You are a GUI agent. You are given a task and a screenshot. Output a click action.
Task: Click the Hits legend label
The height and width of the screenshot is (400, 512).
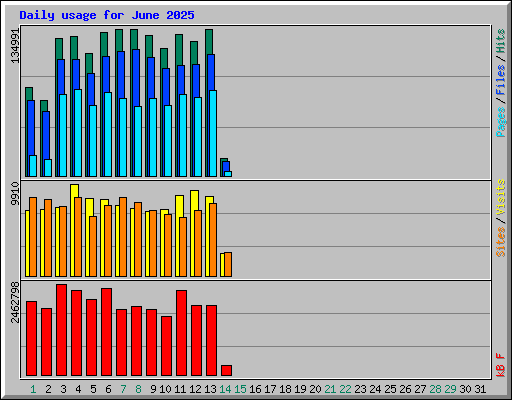[x=500, y=41]
